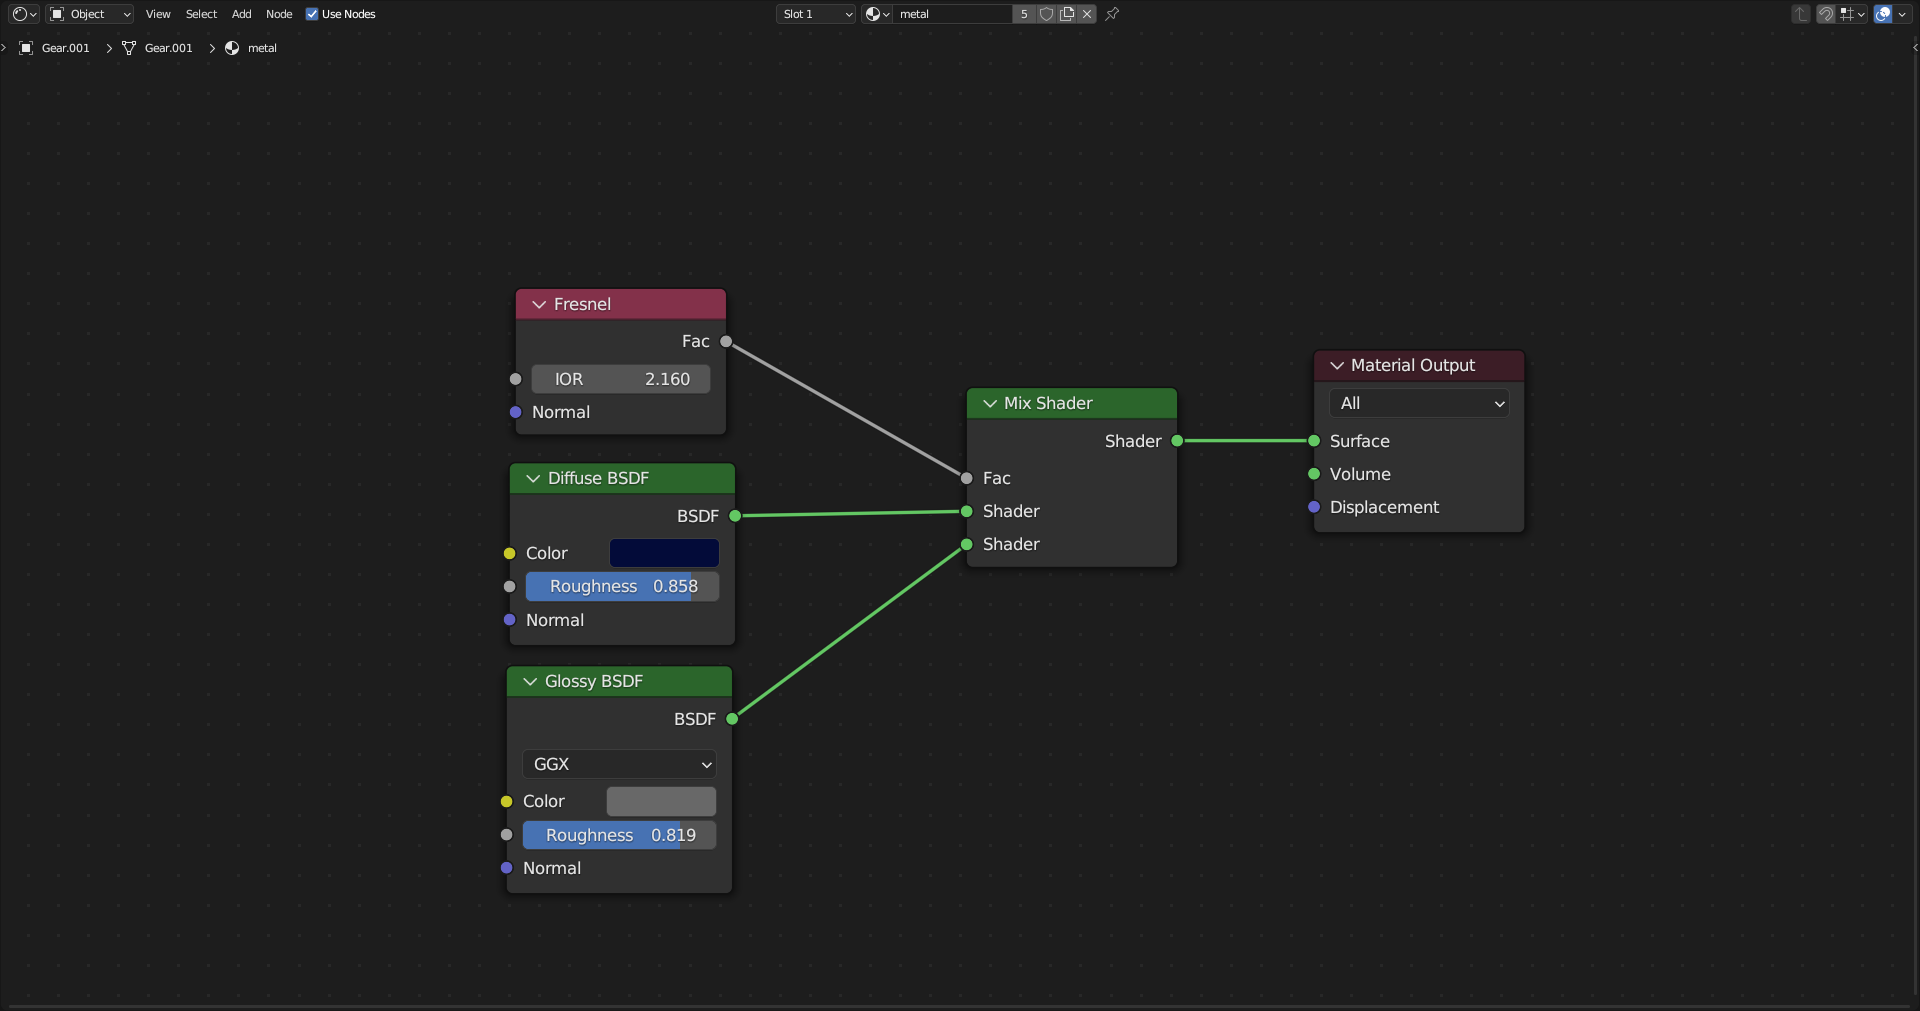Toggle the fake user shield icon
Image resolution: width=1920 pixels, height=1011 pixels.
point(1046,14)
